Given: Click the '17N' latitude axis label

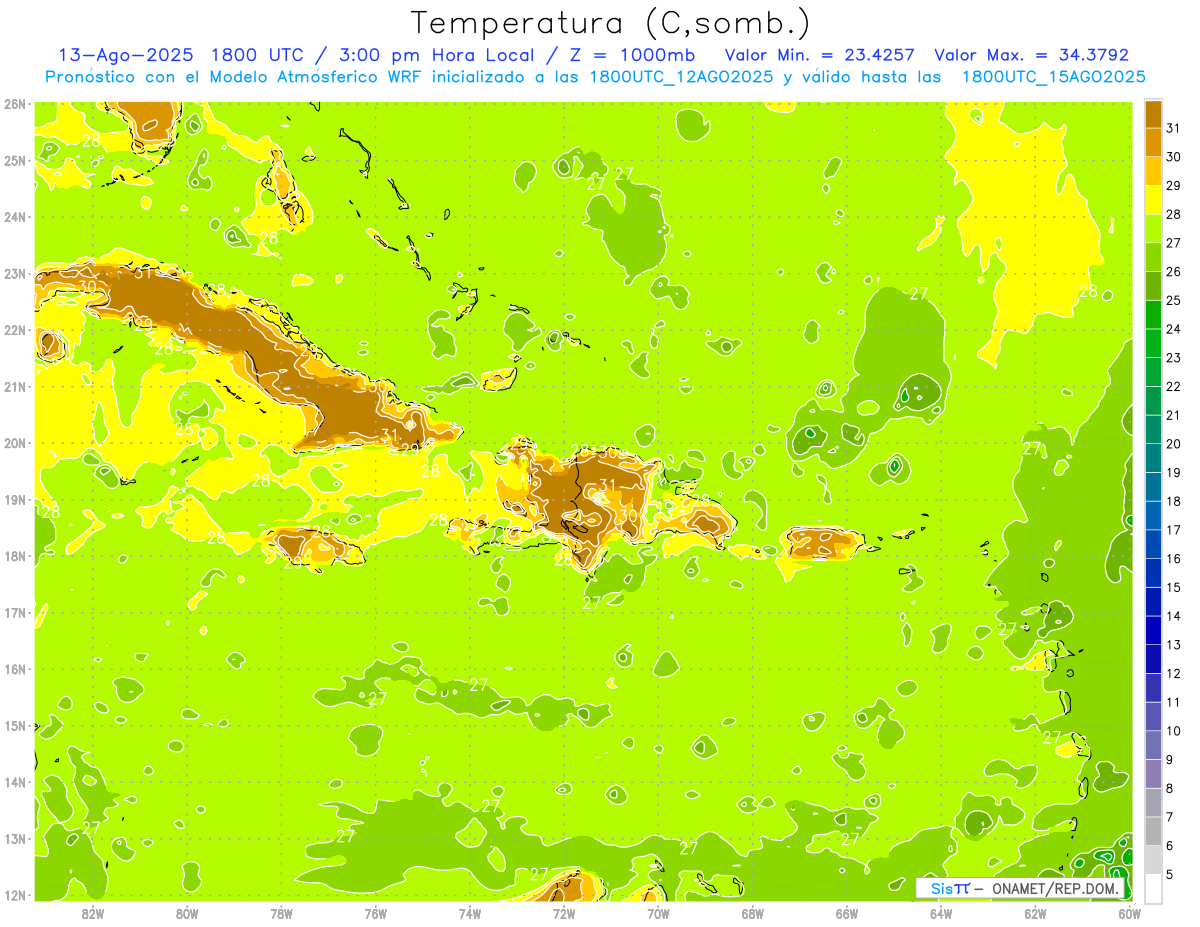Looking at the screenshot, I should [15, 613].
